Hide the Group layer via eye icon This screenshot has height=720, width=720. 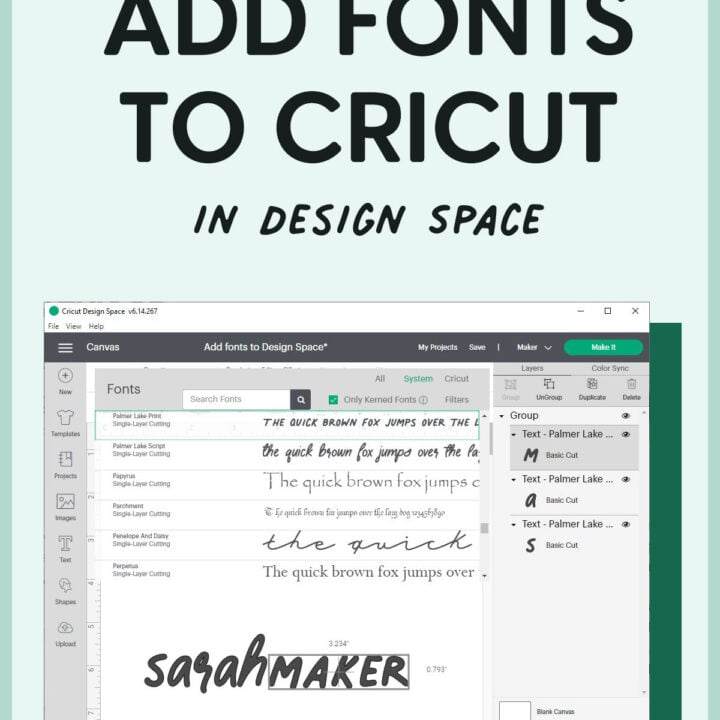coord(625,416)
